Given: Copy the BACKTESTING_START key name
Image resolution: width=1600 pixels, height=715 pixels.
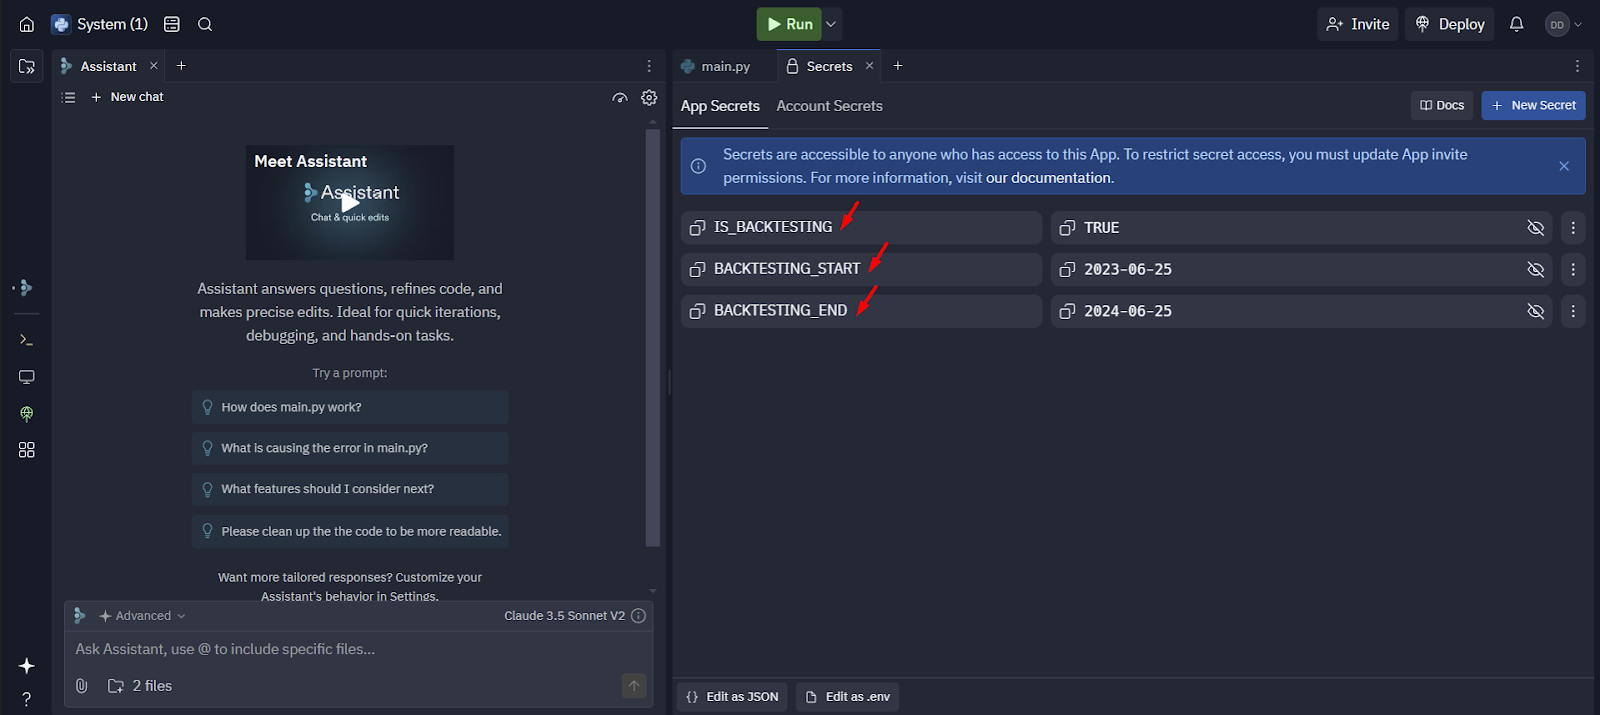Looking at the screenshot, I should pyautogui.click(x=698, y=270).
